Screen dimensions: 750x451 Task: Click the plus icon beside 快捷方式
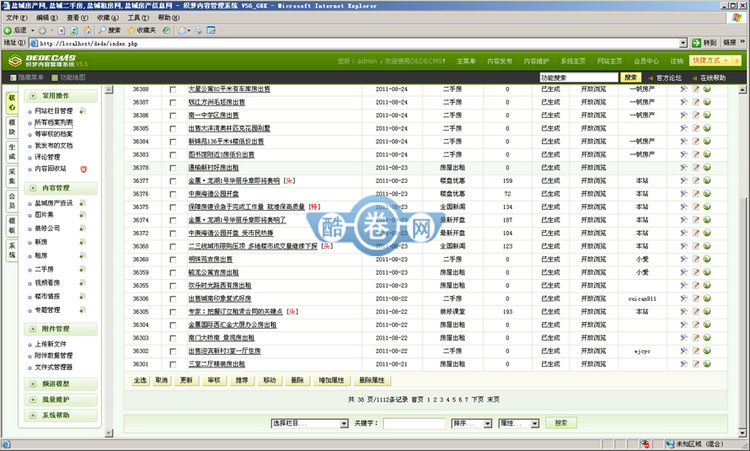(737, 61)
